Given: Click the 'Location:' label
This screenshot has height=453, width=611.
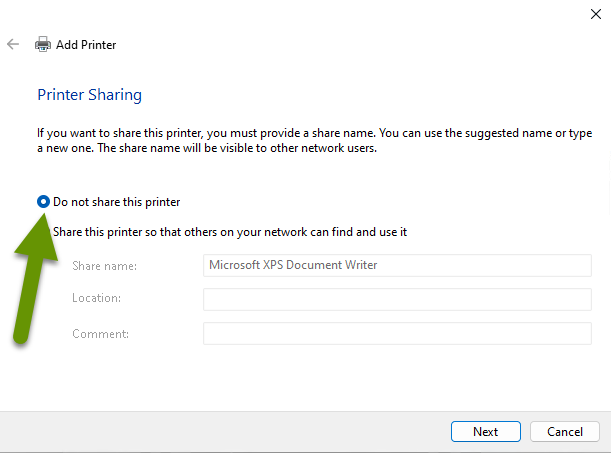Looking at the screenshot, I should click(97, 298).
